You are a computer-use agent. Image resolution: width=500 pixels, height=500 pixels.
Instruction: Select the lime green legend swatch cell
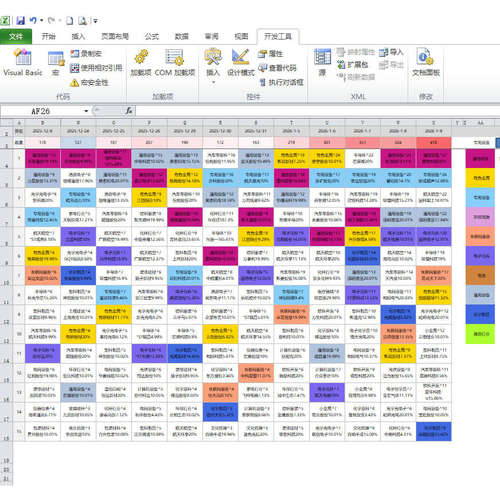click(480, 334)
